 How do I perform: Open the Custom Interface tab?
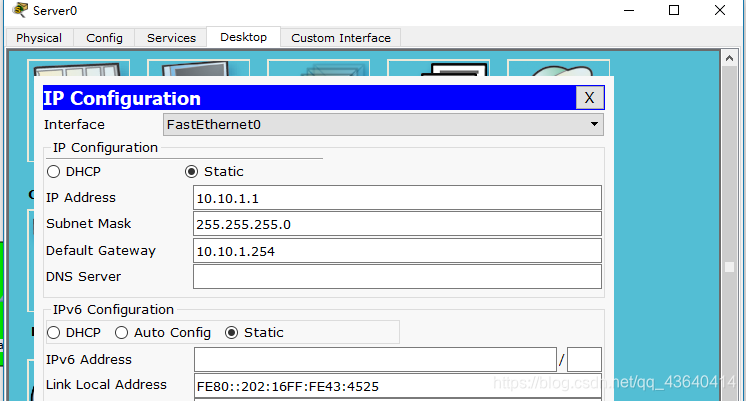click(x=341, y=38)
